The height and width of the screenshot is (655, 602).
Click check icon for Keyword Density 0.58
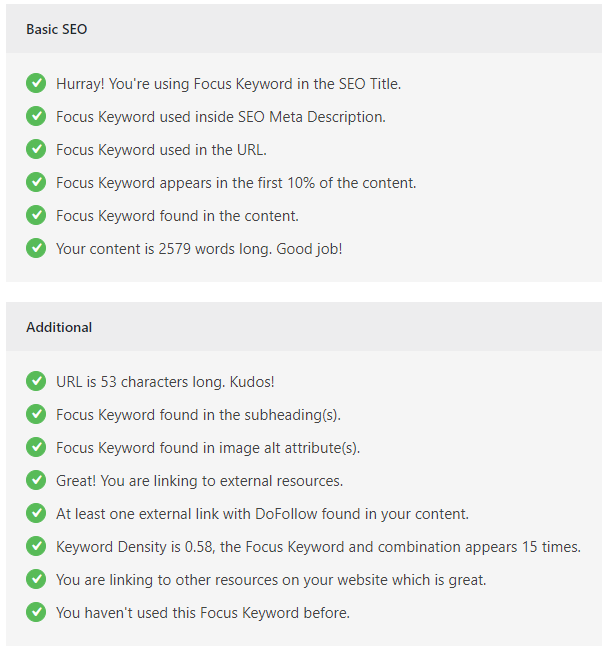click(36, 546)
